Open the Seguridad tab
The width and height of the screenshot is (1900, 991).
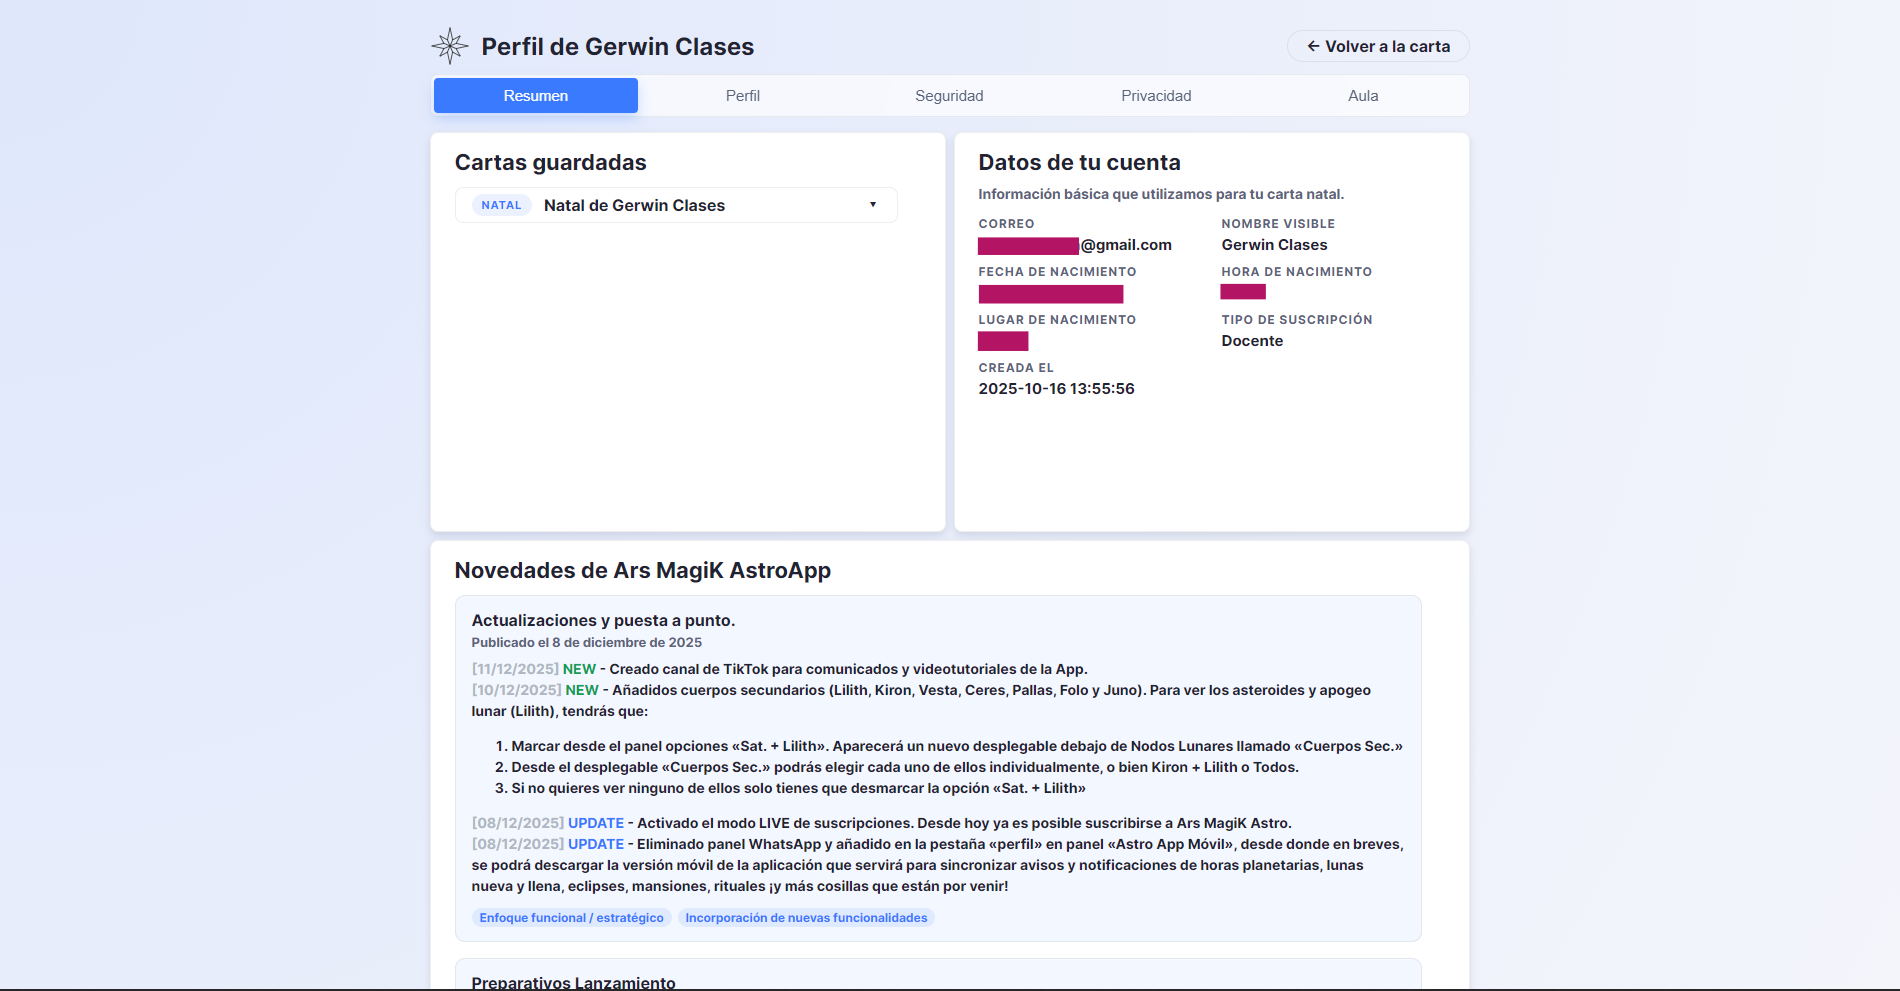point(949,96)
